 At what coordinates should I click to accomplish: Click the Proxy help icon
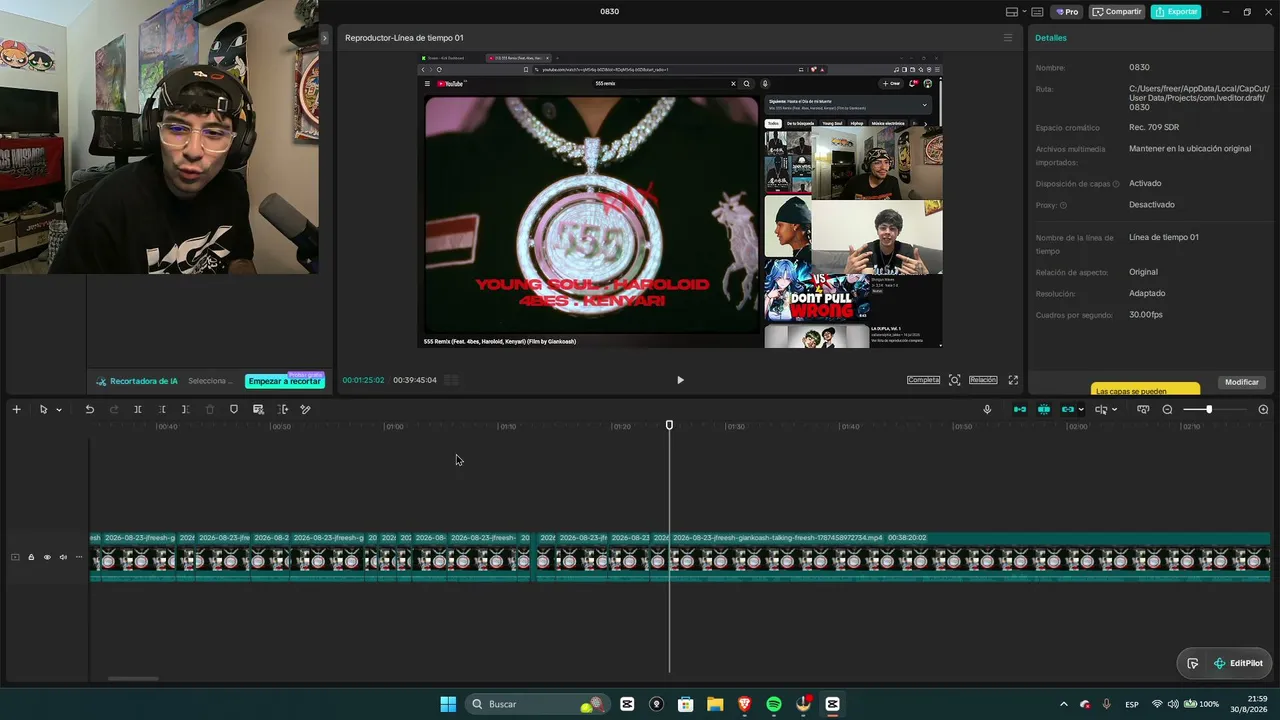(x=1063, y=205)
